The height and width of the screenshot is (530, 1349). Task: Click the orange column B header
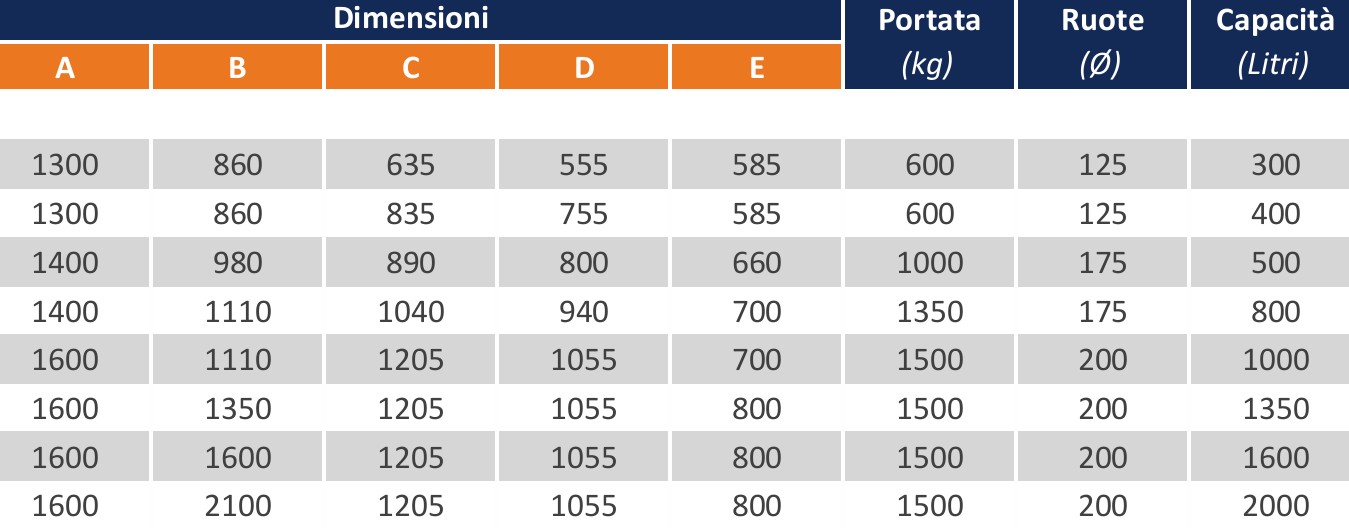coord(237,67)
